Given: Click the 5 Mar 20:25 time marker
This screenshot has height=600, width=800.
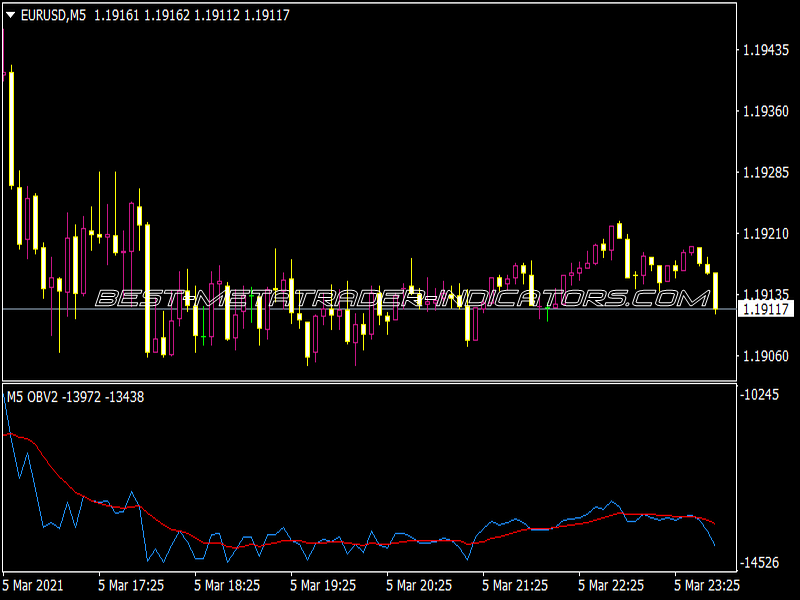Looking at the screenshot, I should click(x=419, y=585).
